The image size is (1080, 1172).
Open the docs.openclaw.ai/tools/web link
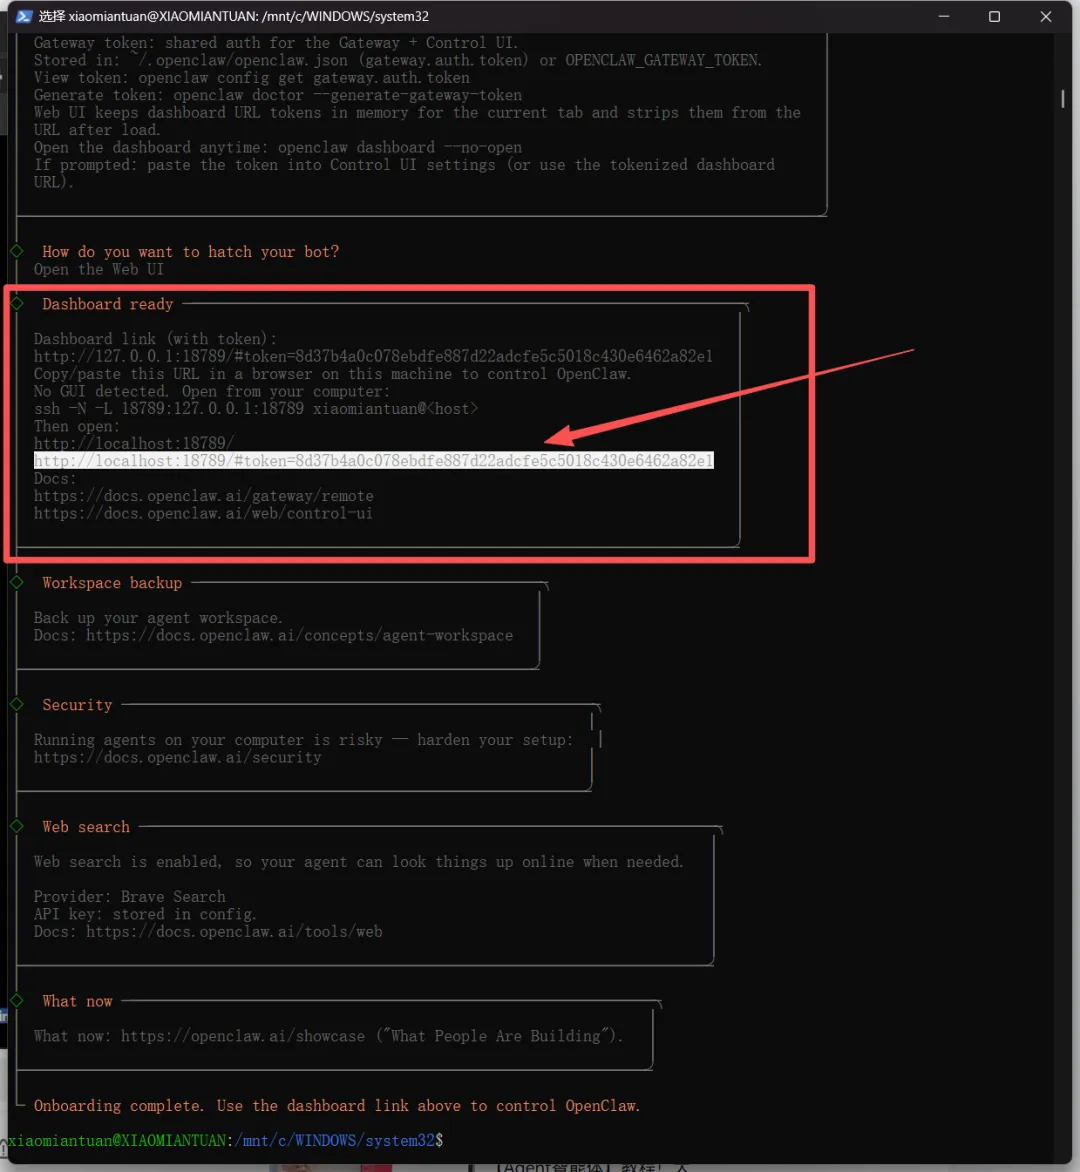click(234, 932)
